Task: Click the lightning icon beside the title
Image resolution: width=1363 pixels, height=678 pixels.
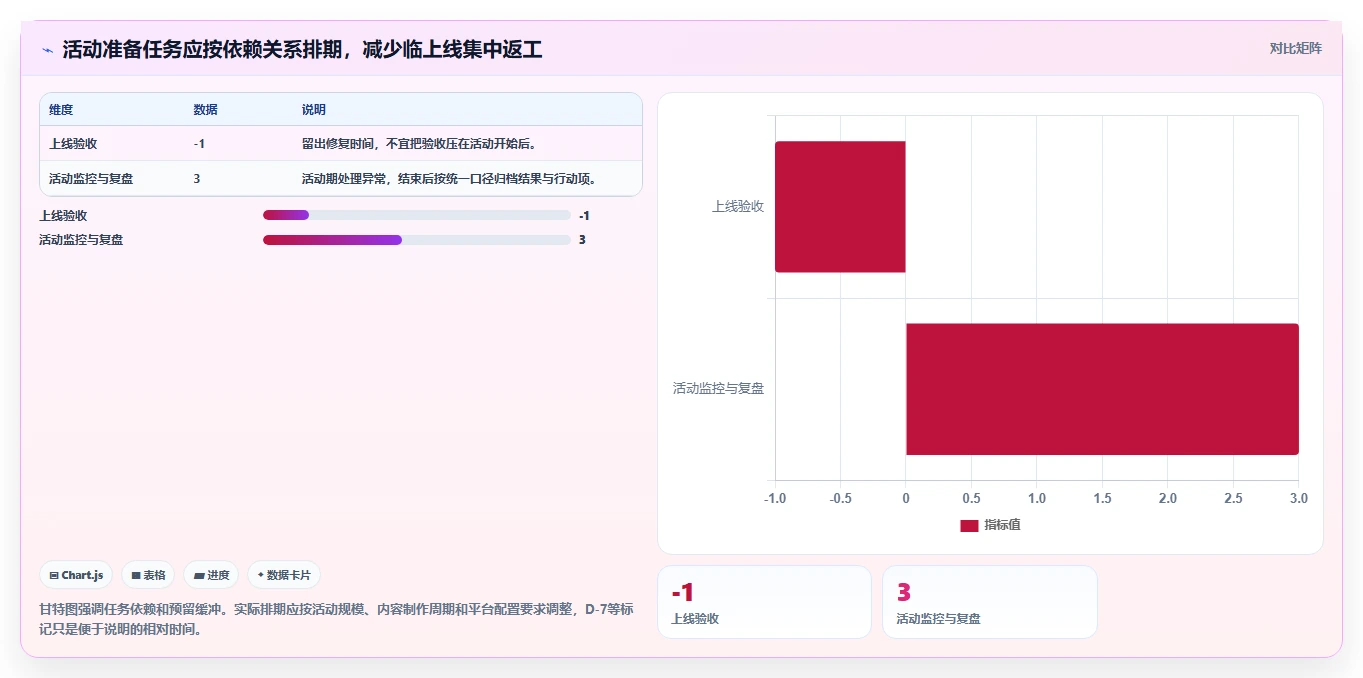Action: 48,50
